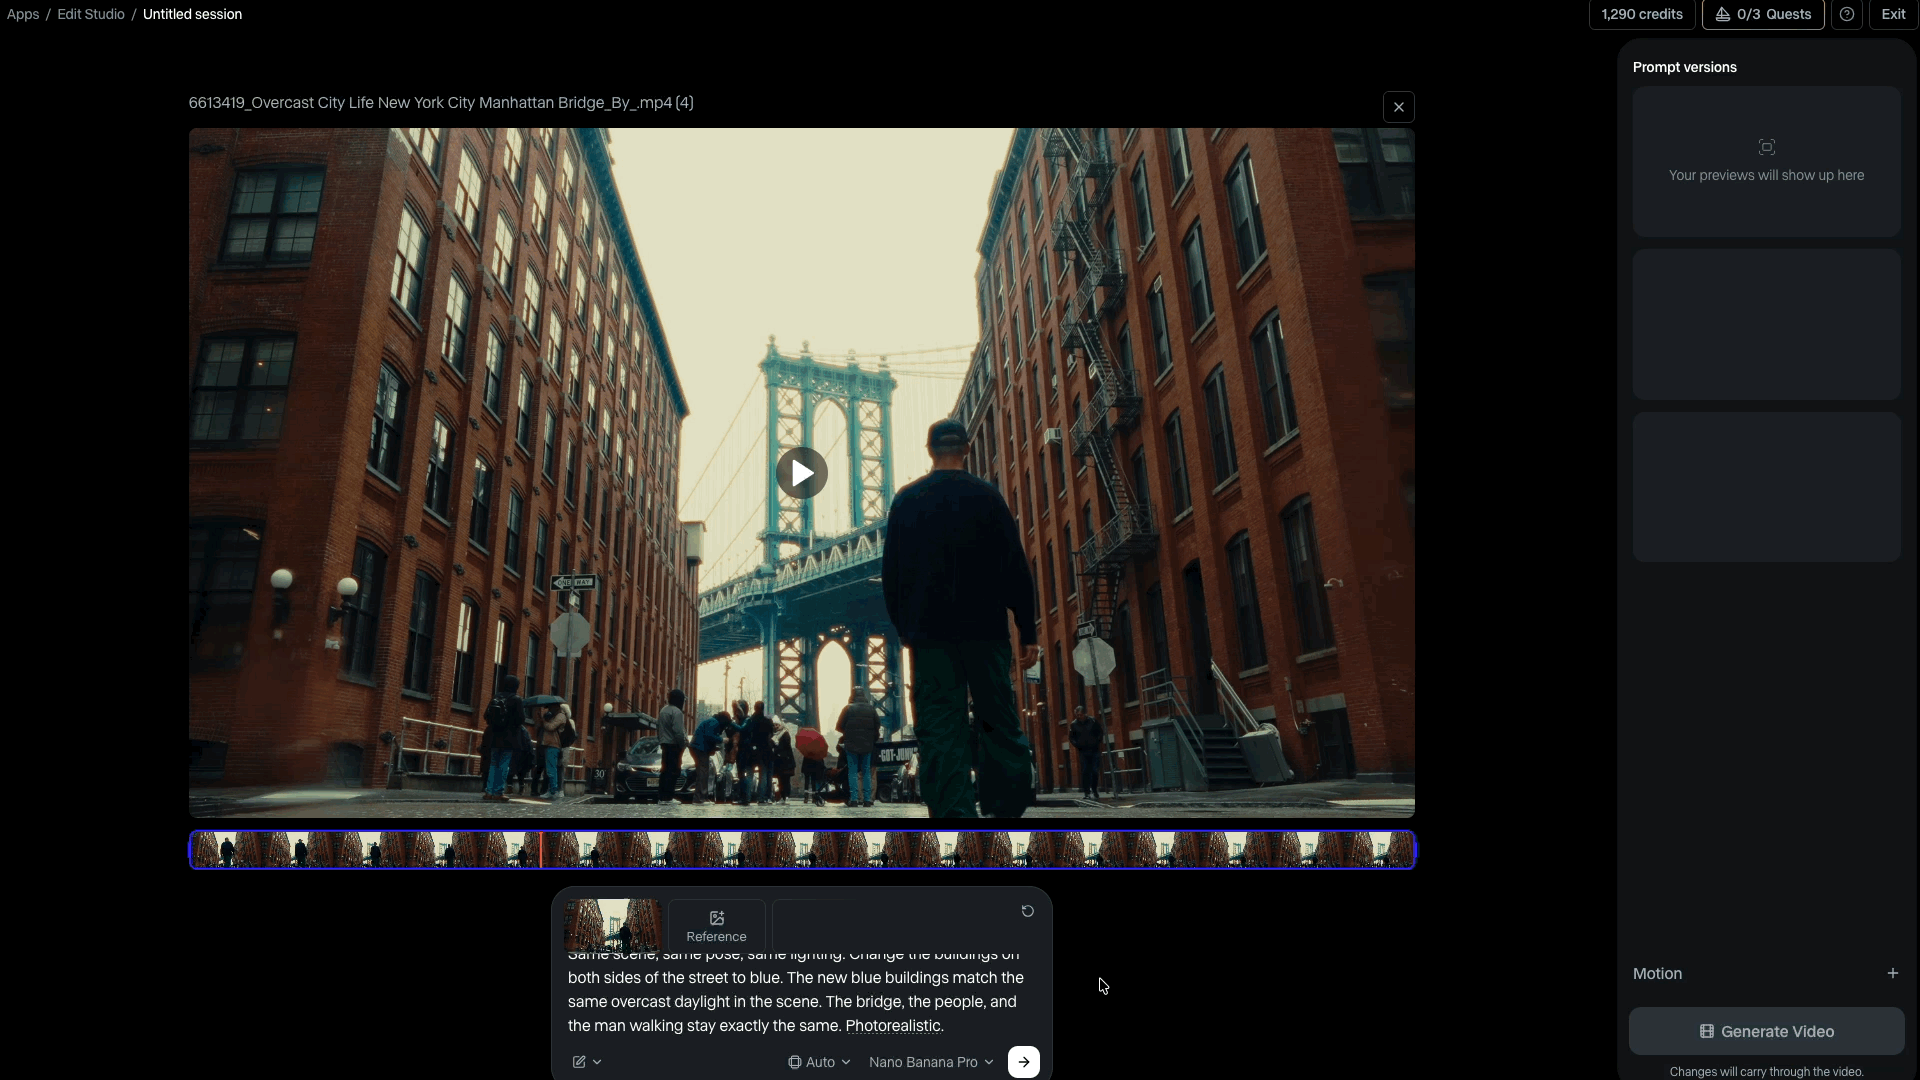
Task: Select the source frame thumbnail in prompt box
Action: point(612,926)
